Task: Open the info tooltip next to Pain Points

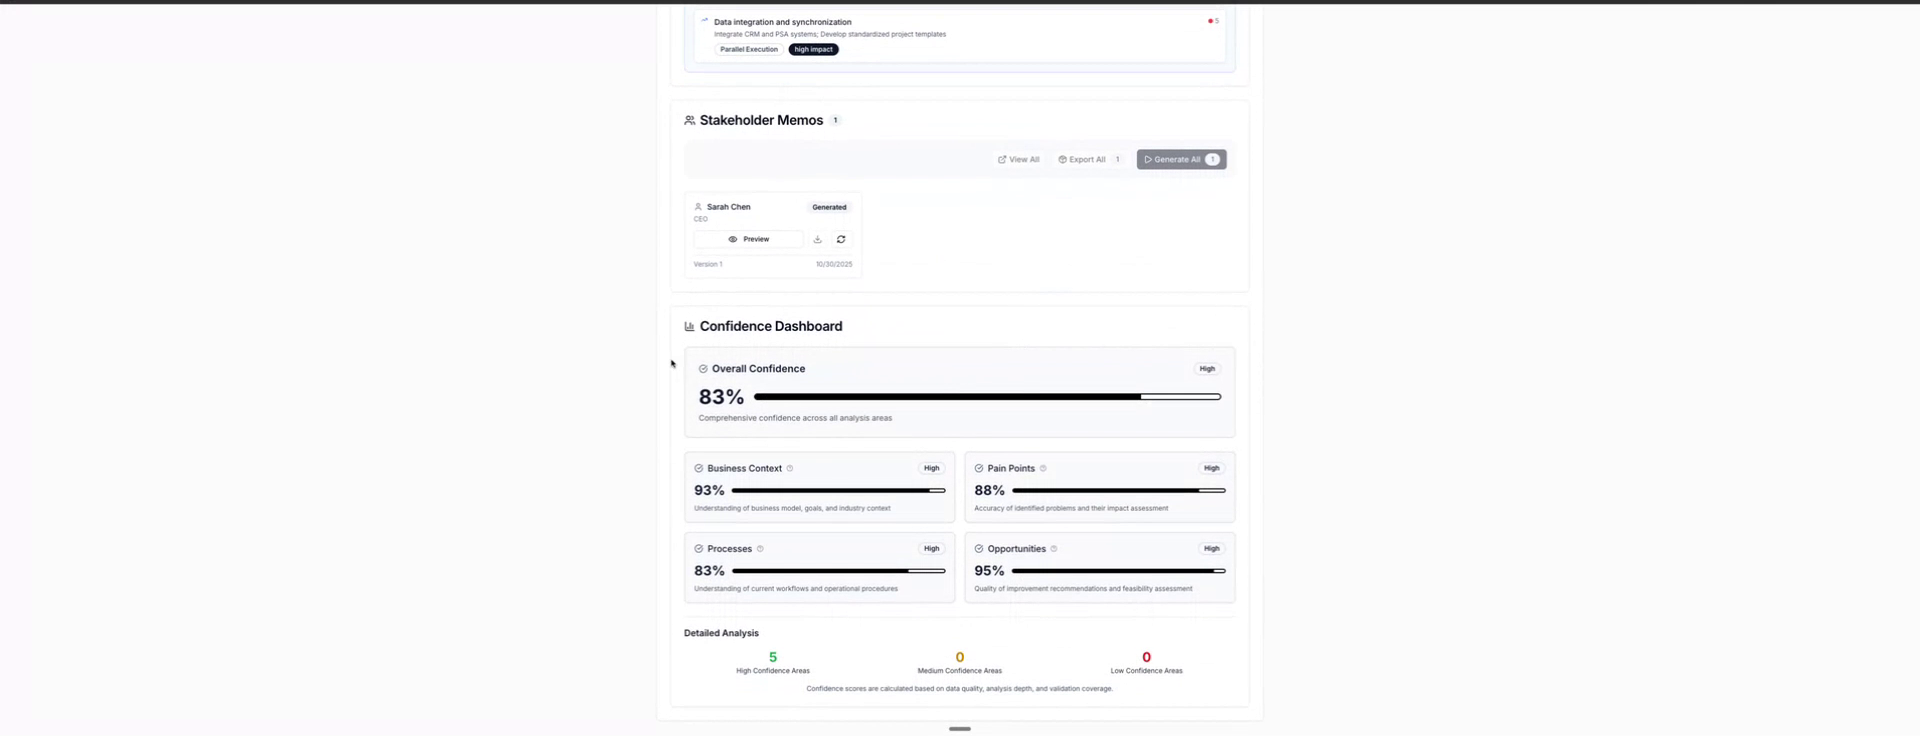Action: [1043, 468]
